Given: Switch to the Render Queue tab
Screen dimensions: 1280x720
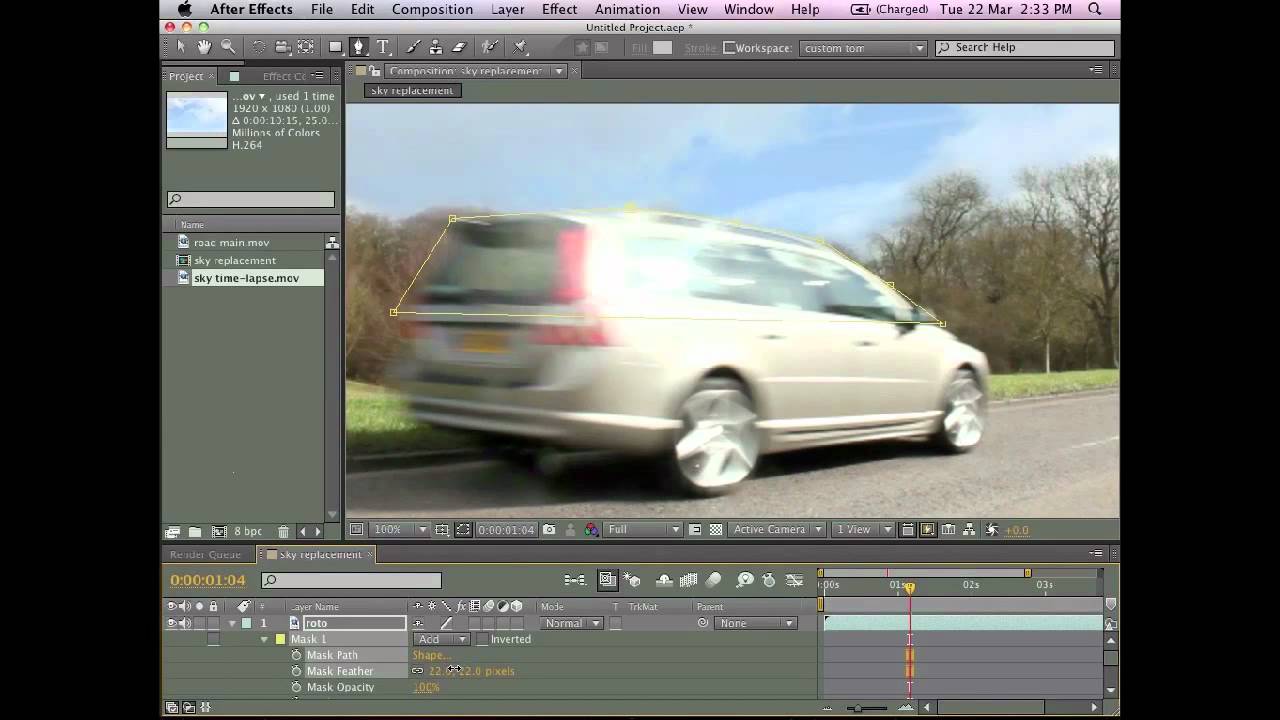Looking at the screenshot, I should [x=206, y=554].
